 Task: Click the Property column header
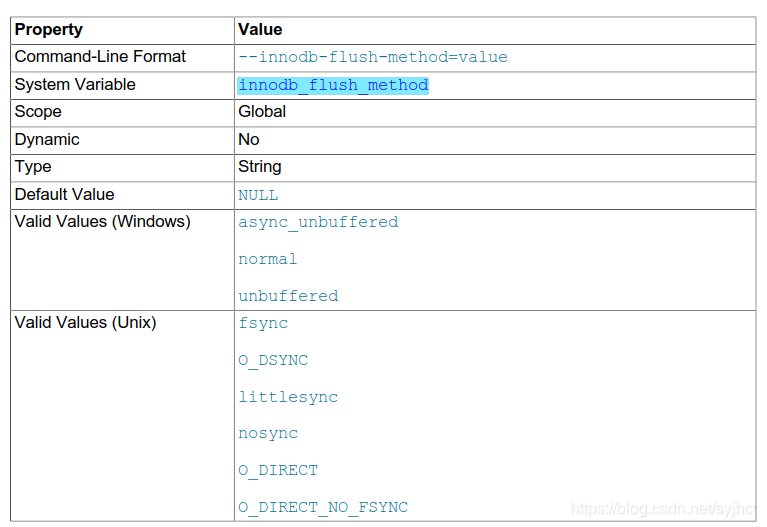pyautogui.click(x=48, y=30)
